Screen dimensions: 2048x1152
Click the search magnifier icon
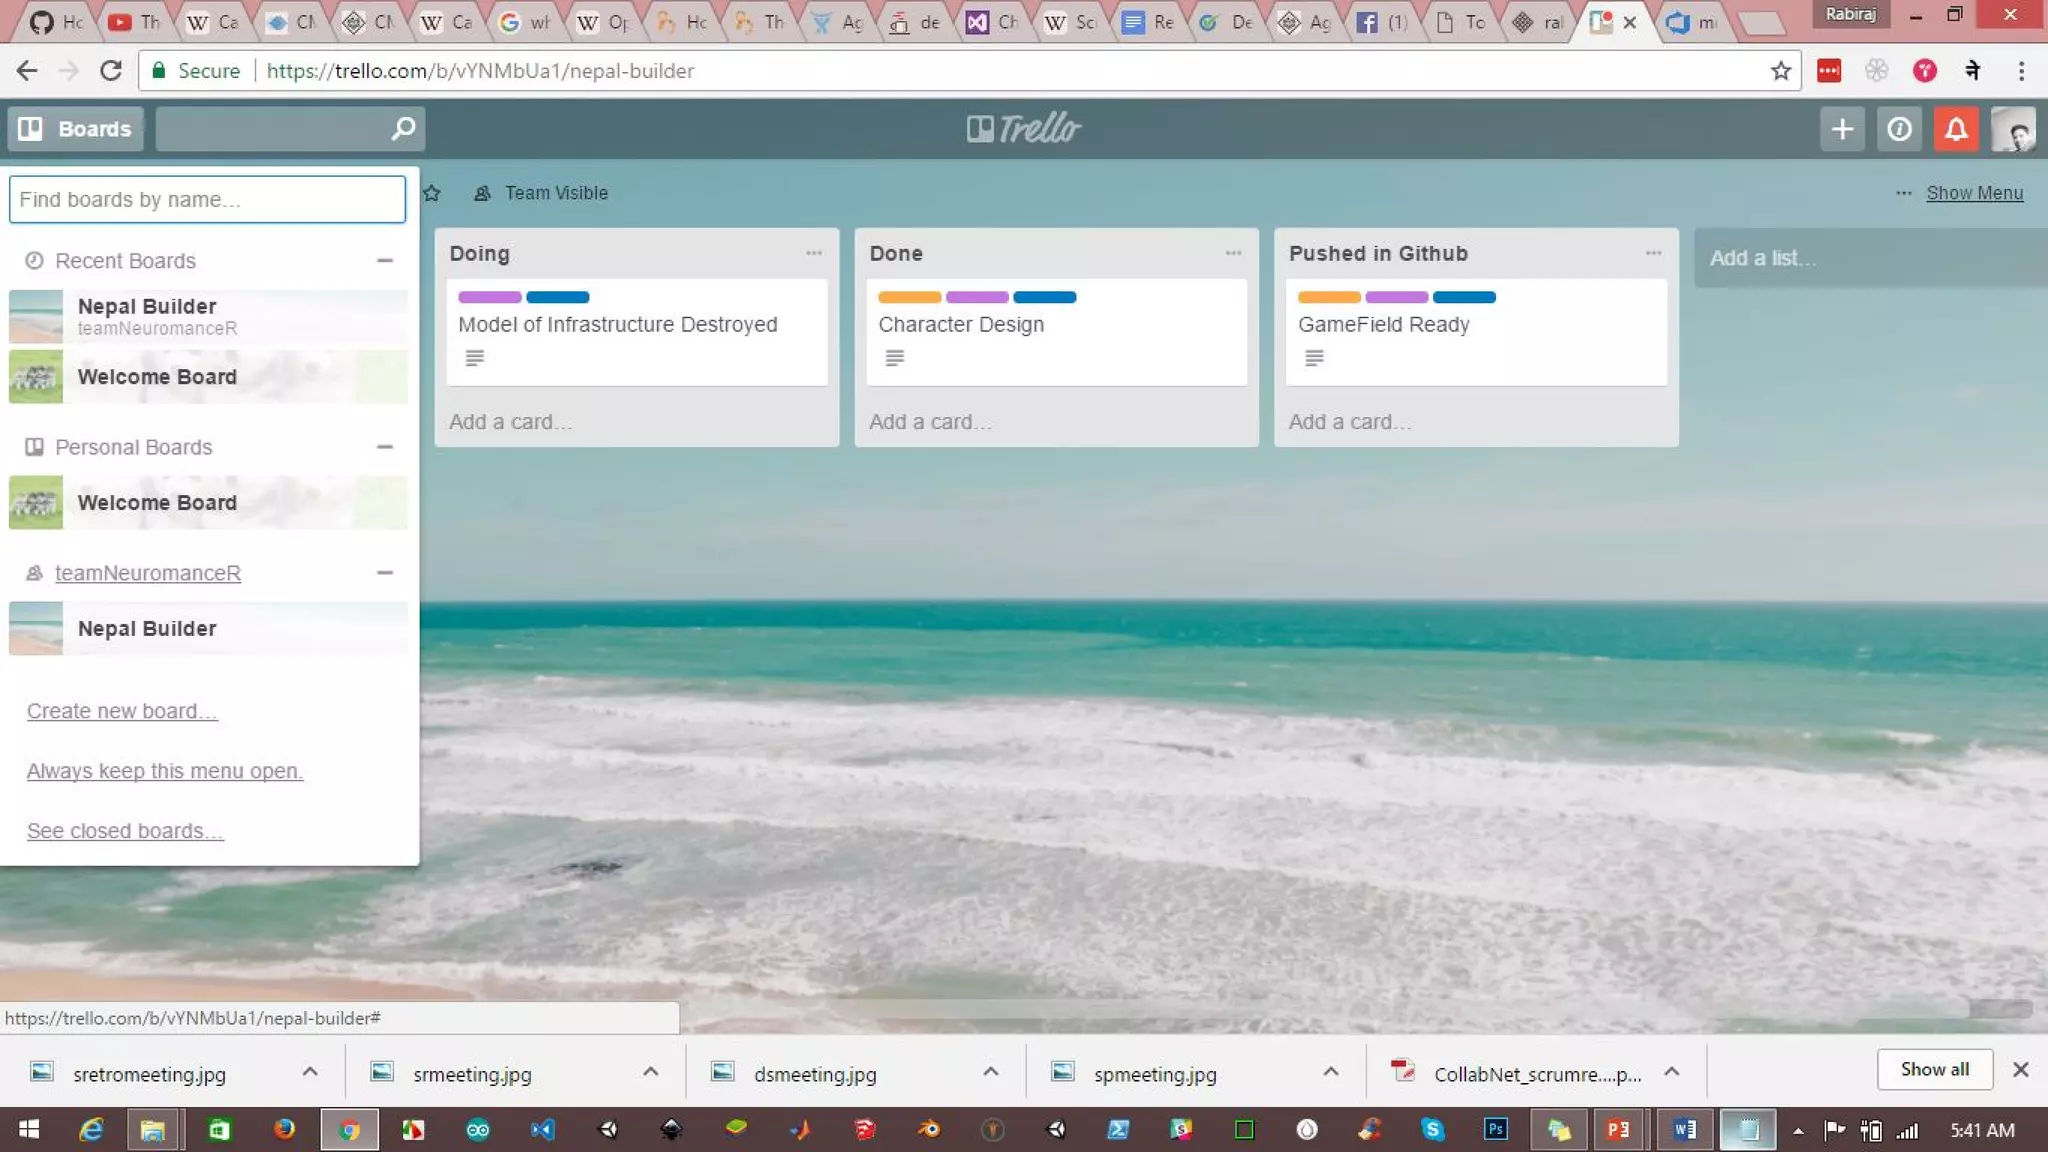point(403,129)
